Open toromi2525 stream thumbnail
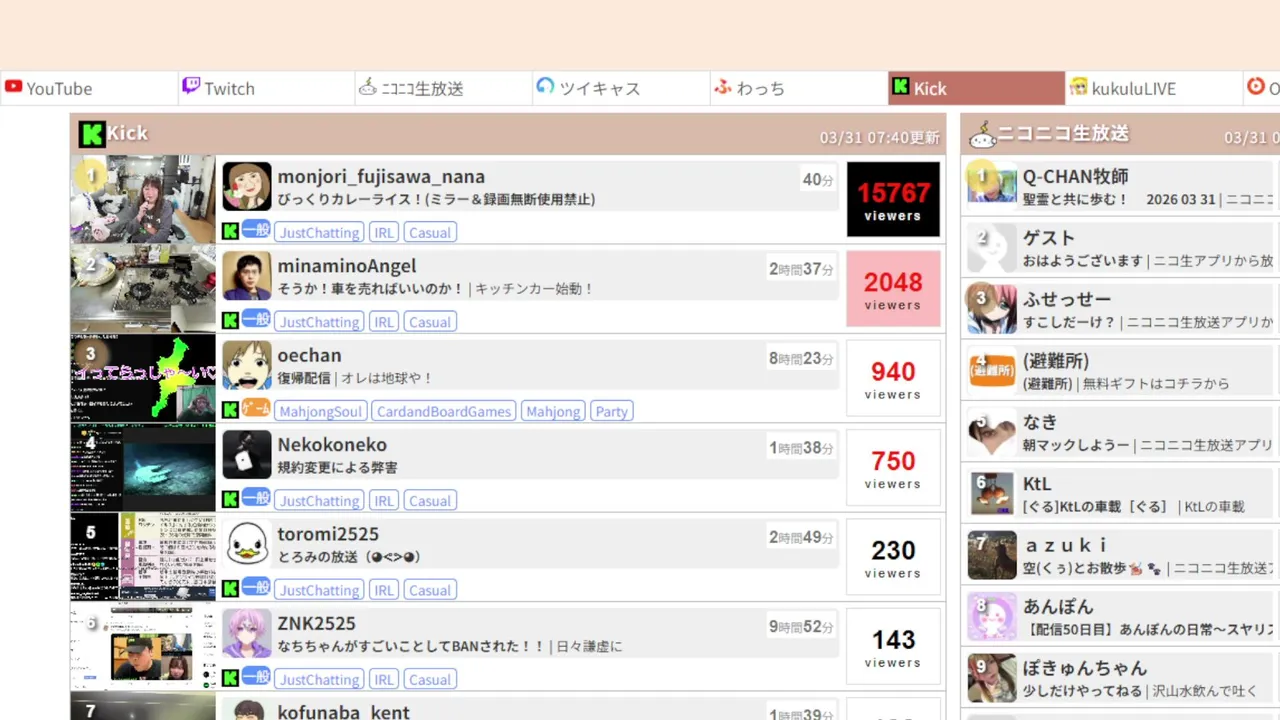This screenshot has width=1280, height=720. point(143,557)
